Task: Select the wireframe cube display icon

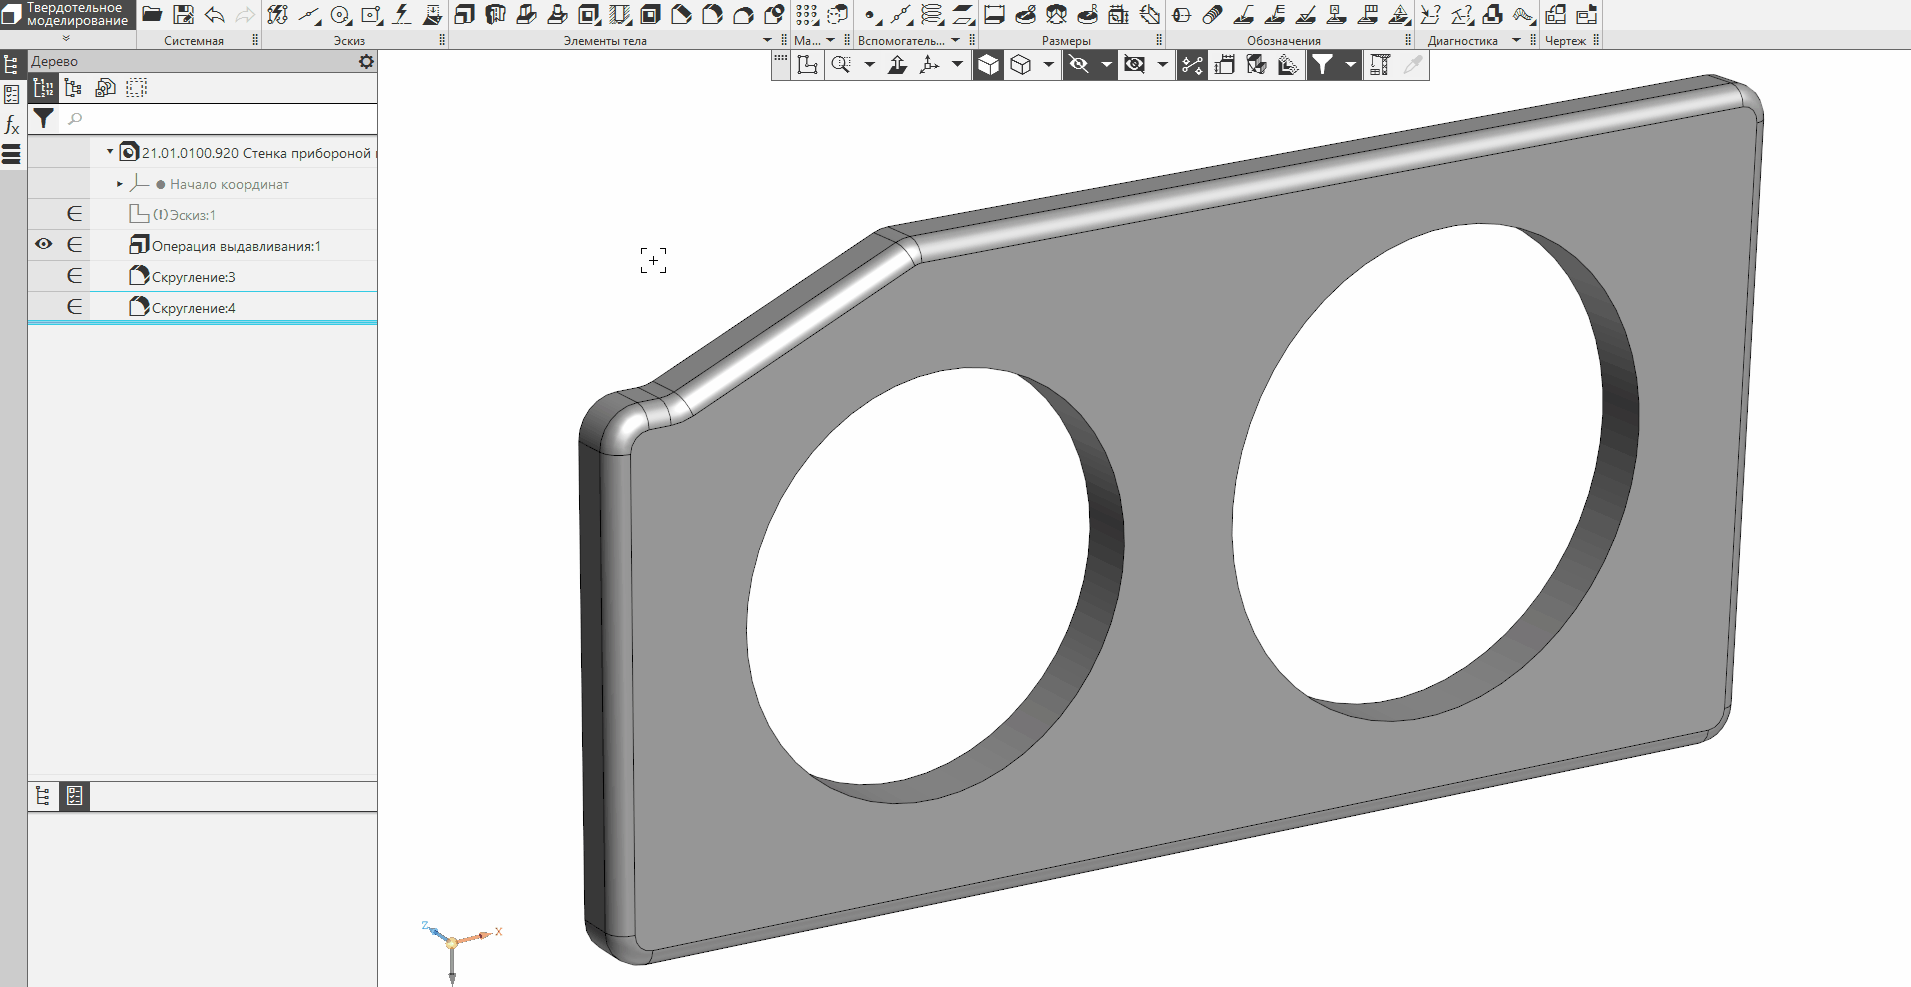Action: coord(1020,65)
